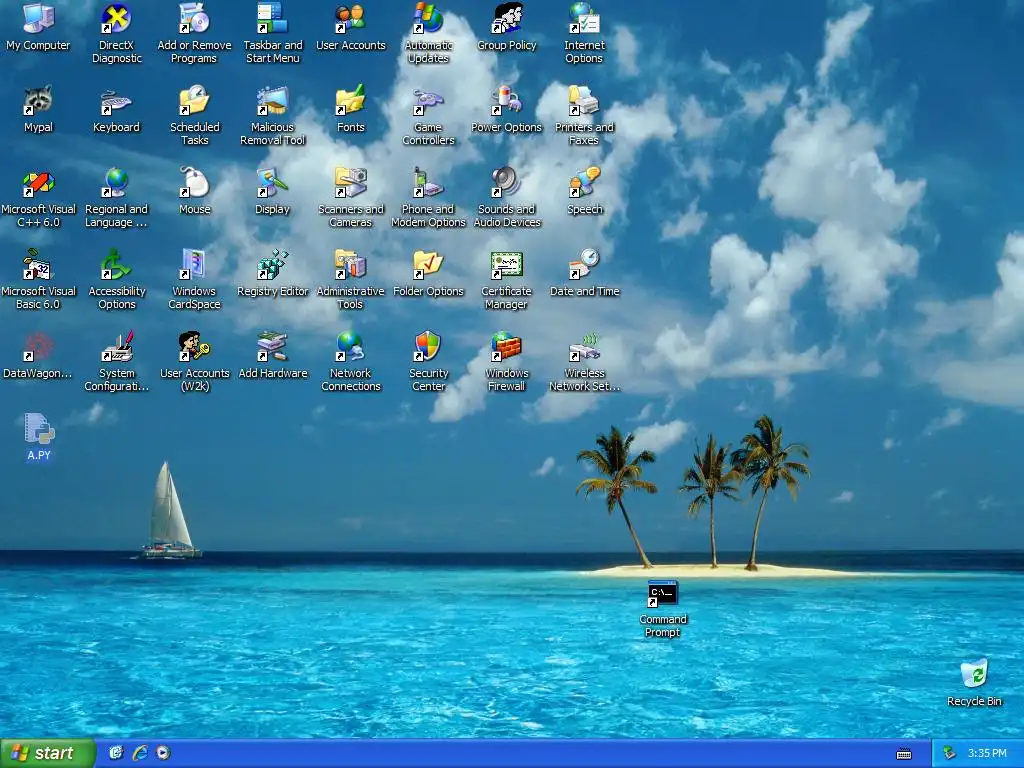Click the Windows Firewall icon
Screen dimensions: 1024x768
point(506,347)
